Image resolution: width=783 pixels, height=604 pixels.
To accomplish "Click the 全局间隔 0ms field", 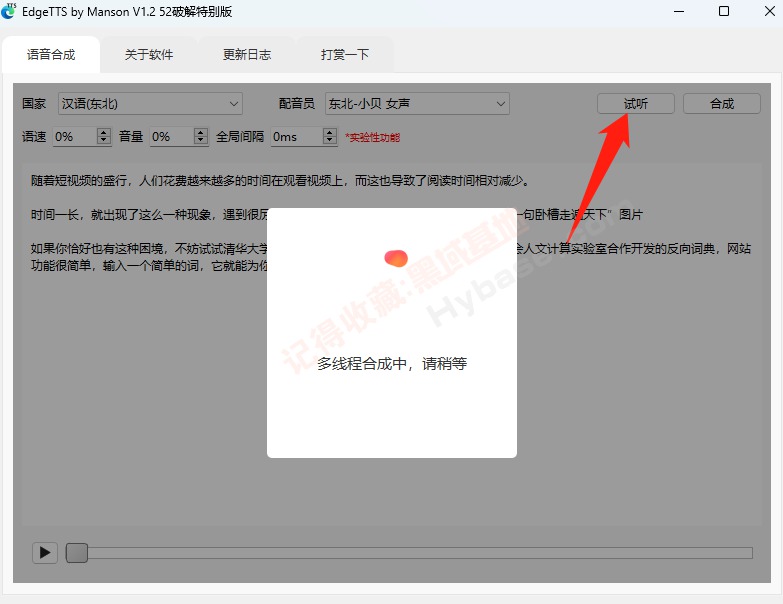I will 297,136.
